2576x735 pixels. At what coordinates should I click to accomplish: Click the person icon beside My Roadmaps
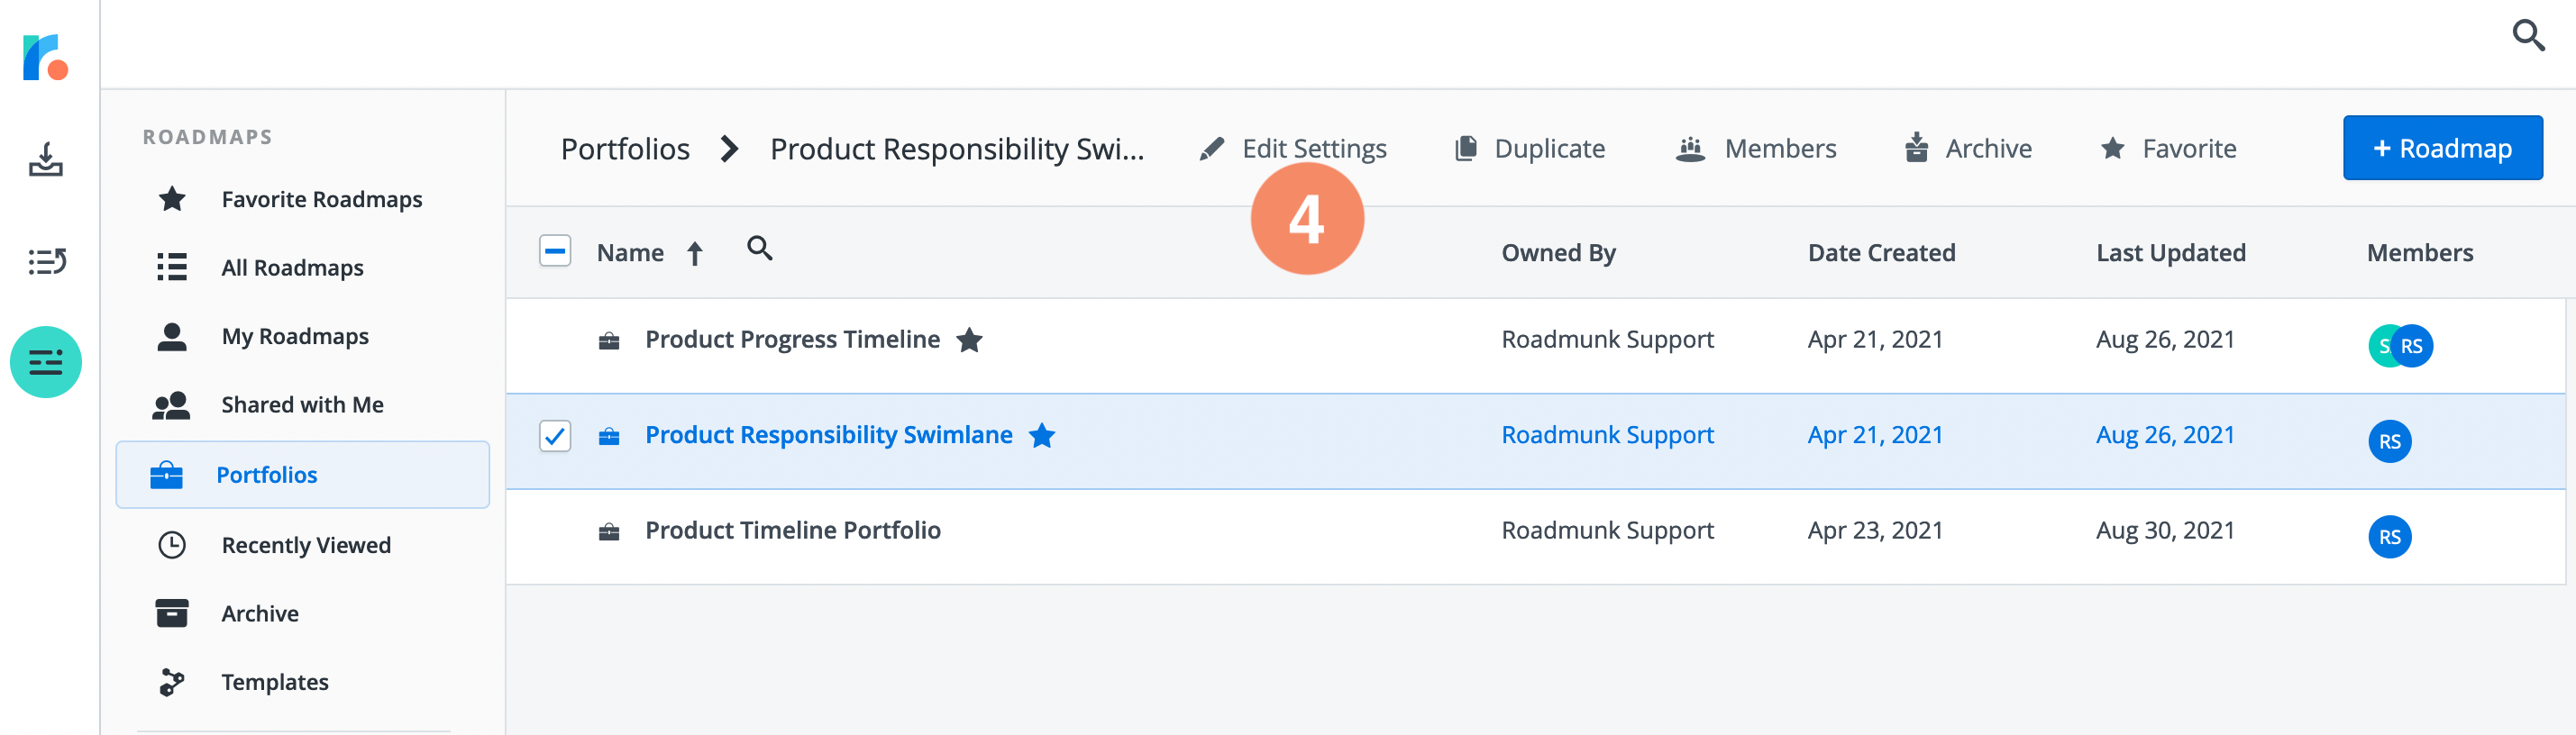click(172, 336)
